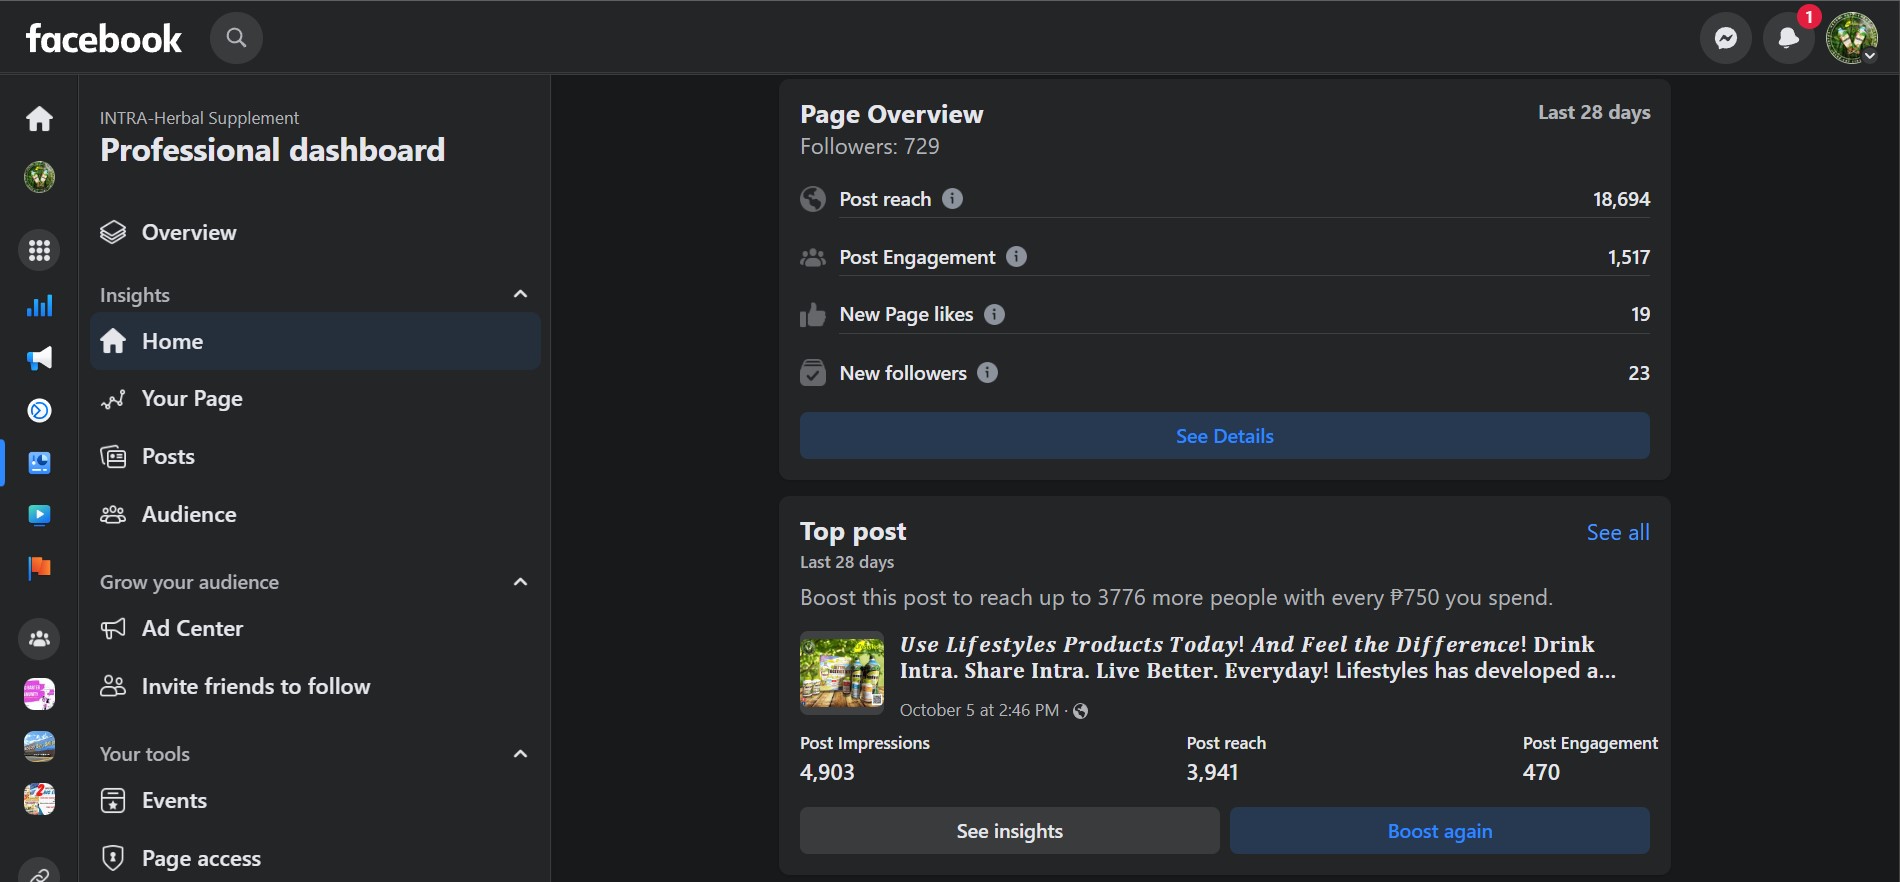Screen dimensions: 1900x882
Task: Click the New Page likes info icon
Action: click(994, 314)
